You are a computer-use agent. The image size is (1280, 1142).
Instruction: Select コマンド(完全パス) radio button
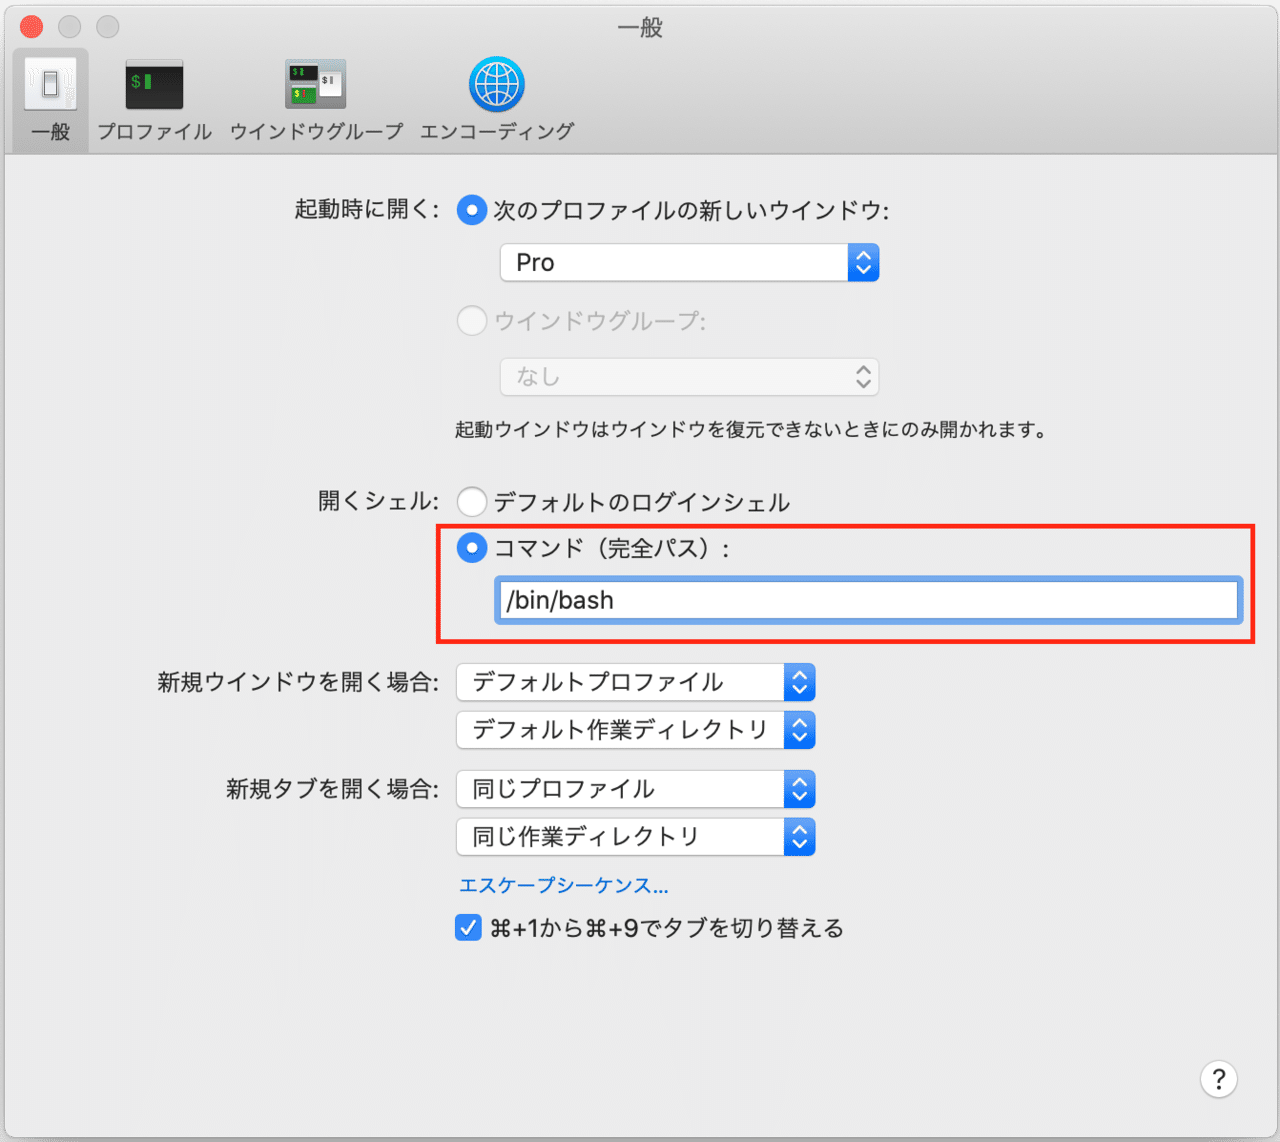pos(471,548)
